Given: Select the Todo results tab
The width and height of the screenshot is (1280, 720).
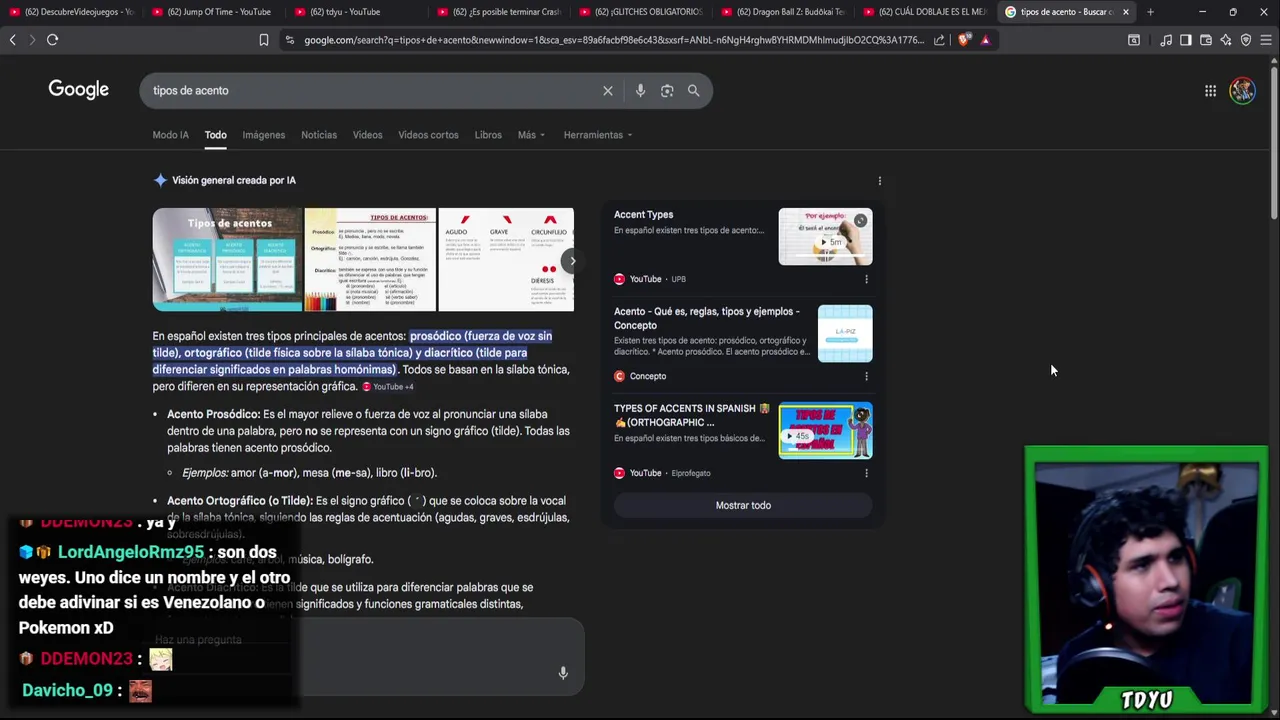Looking at the screenshot, I should pos(215,135).
